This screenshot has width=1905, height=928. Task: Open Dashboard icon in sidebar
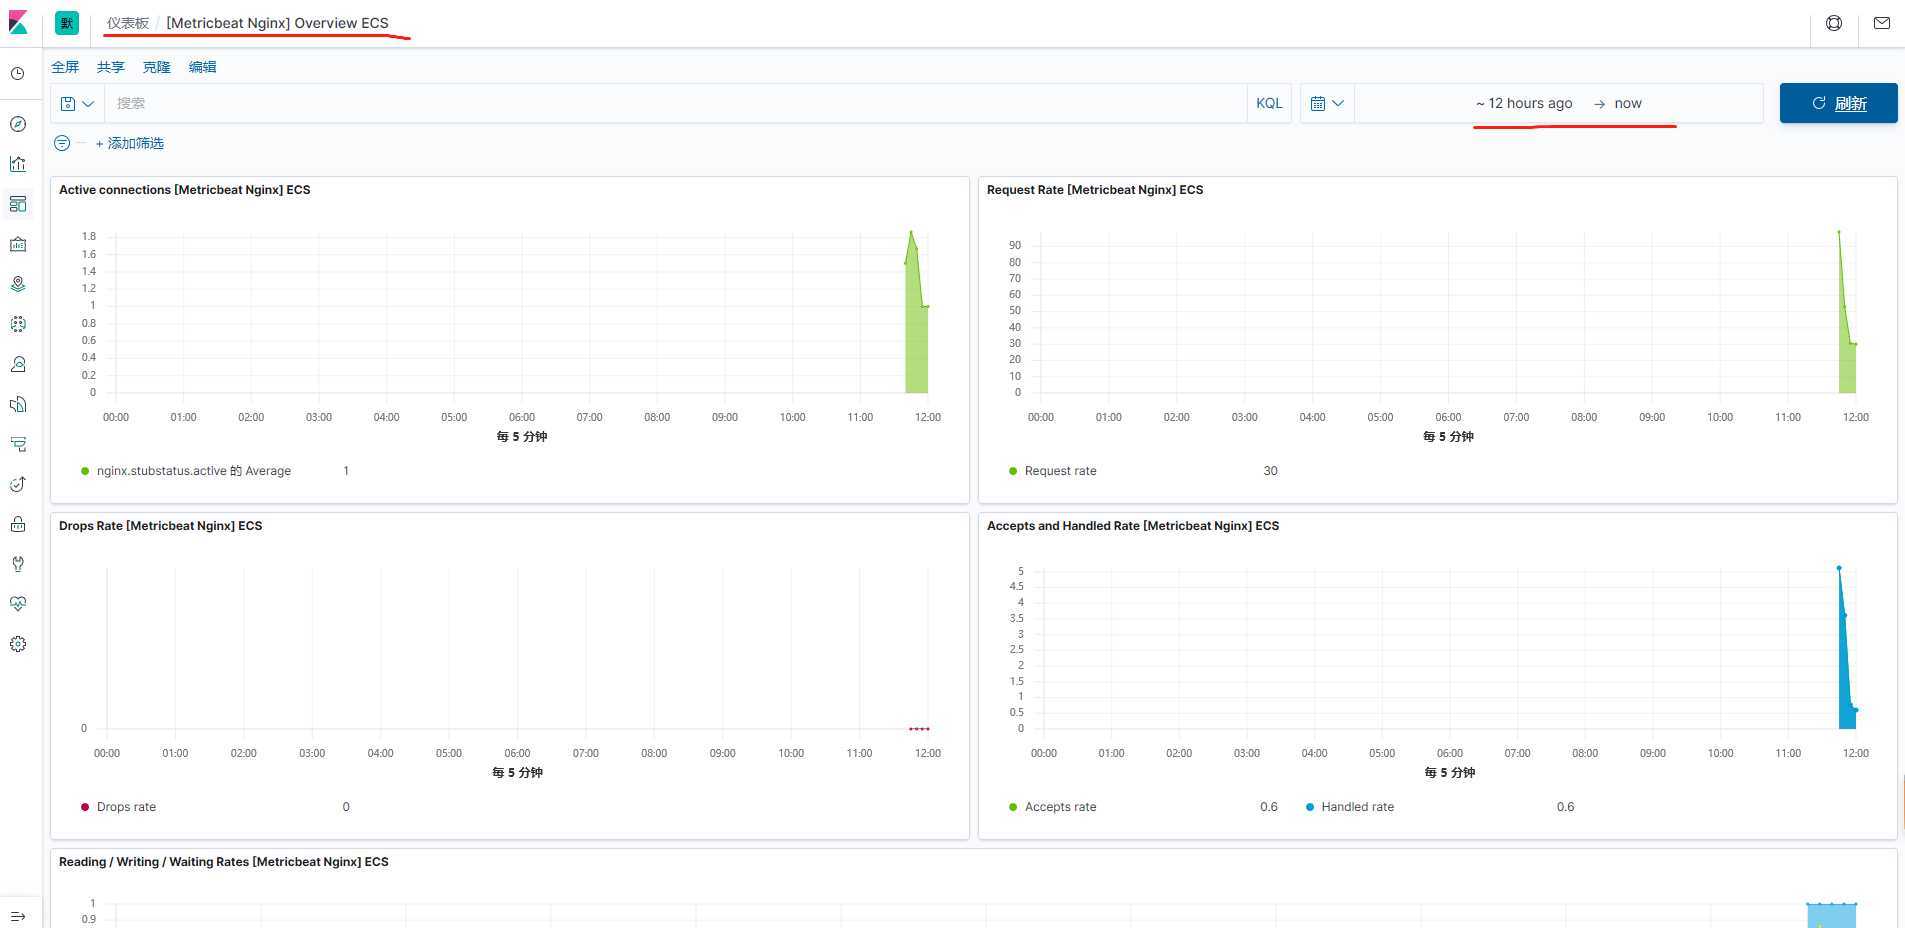18,204
